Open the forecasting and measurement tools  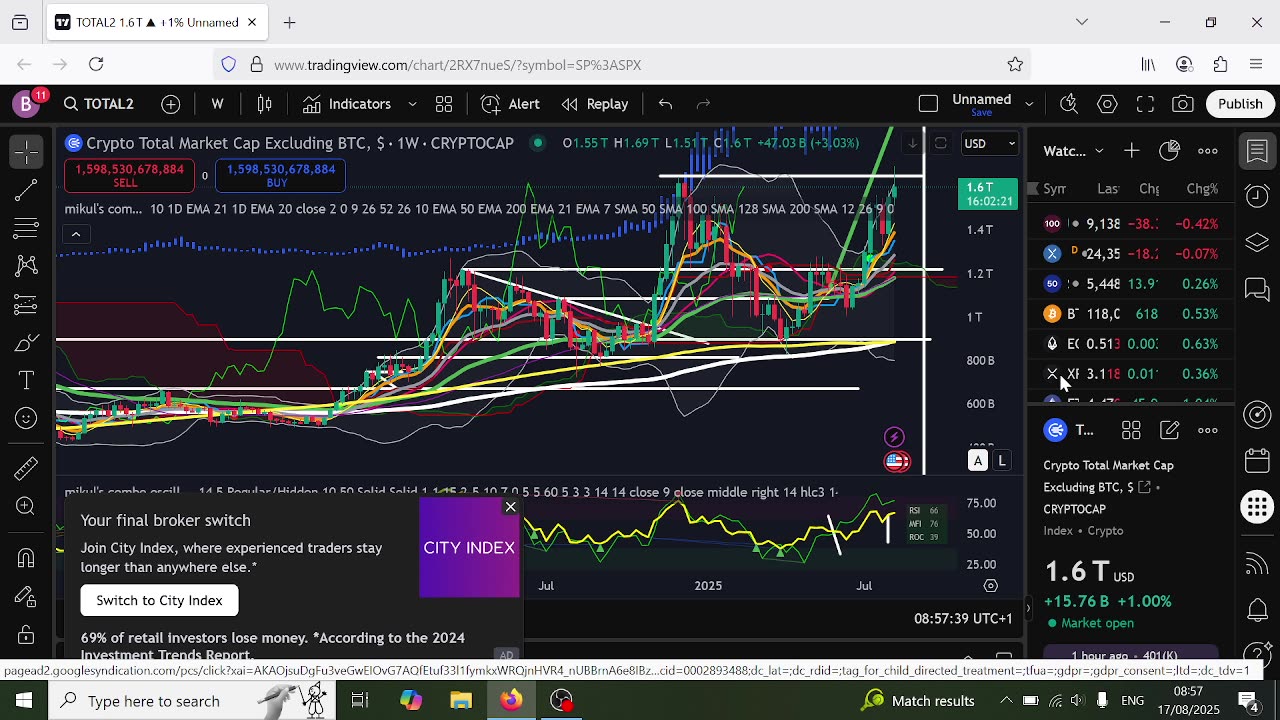27,304
